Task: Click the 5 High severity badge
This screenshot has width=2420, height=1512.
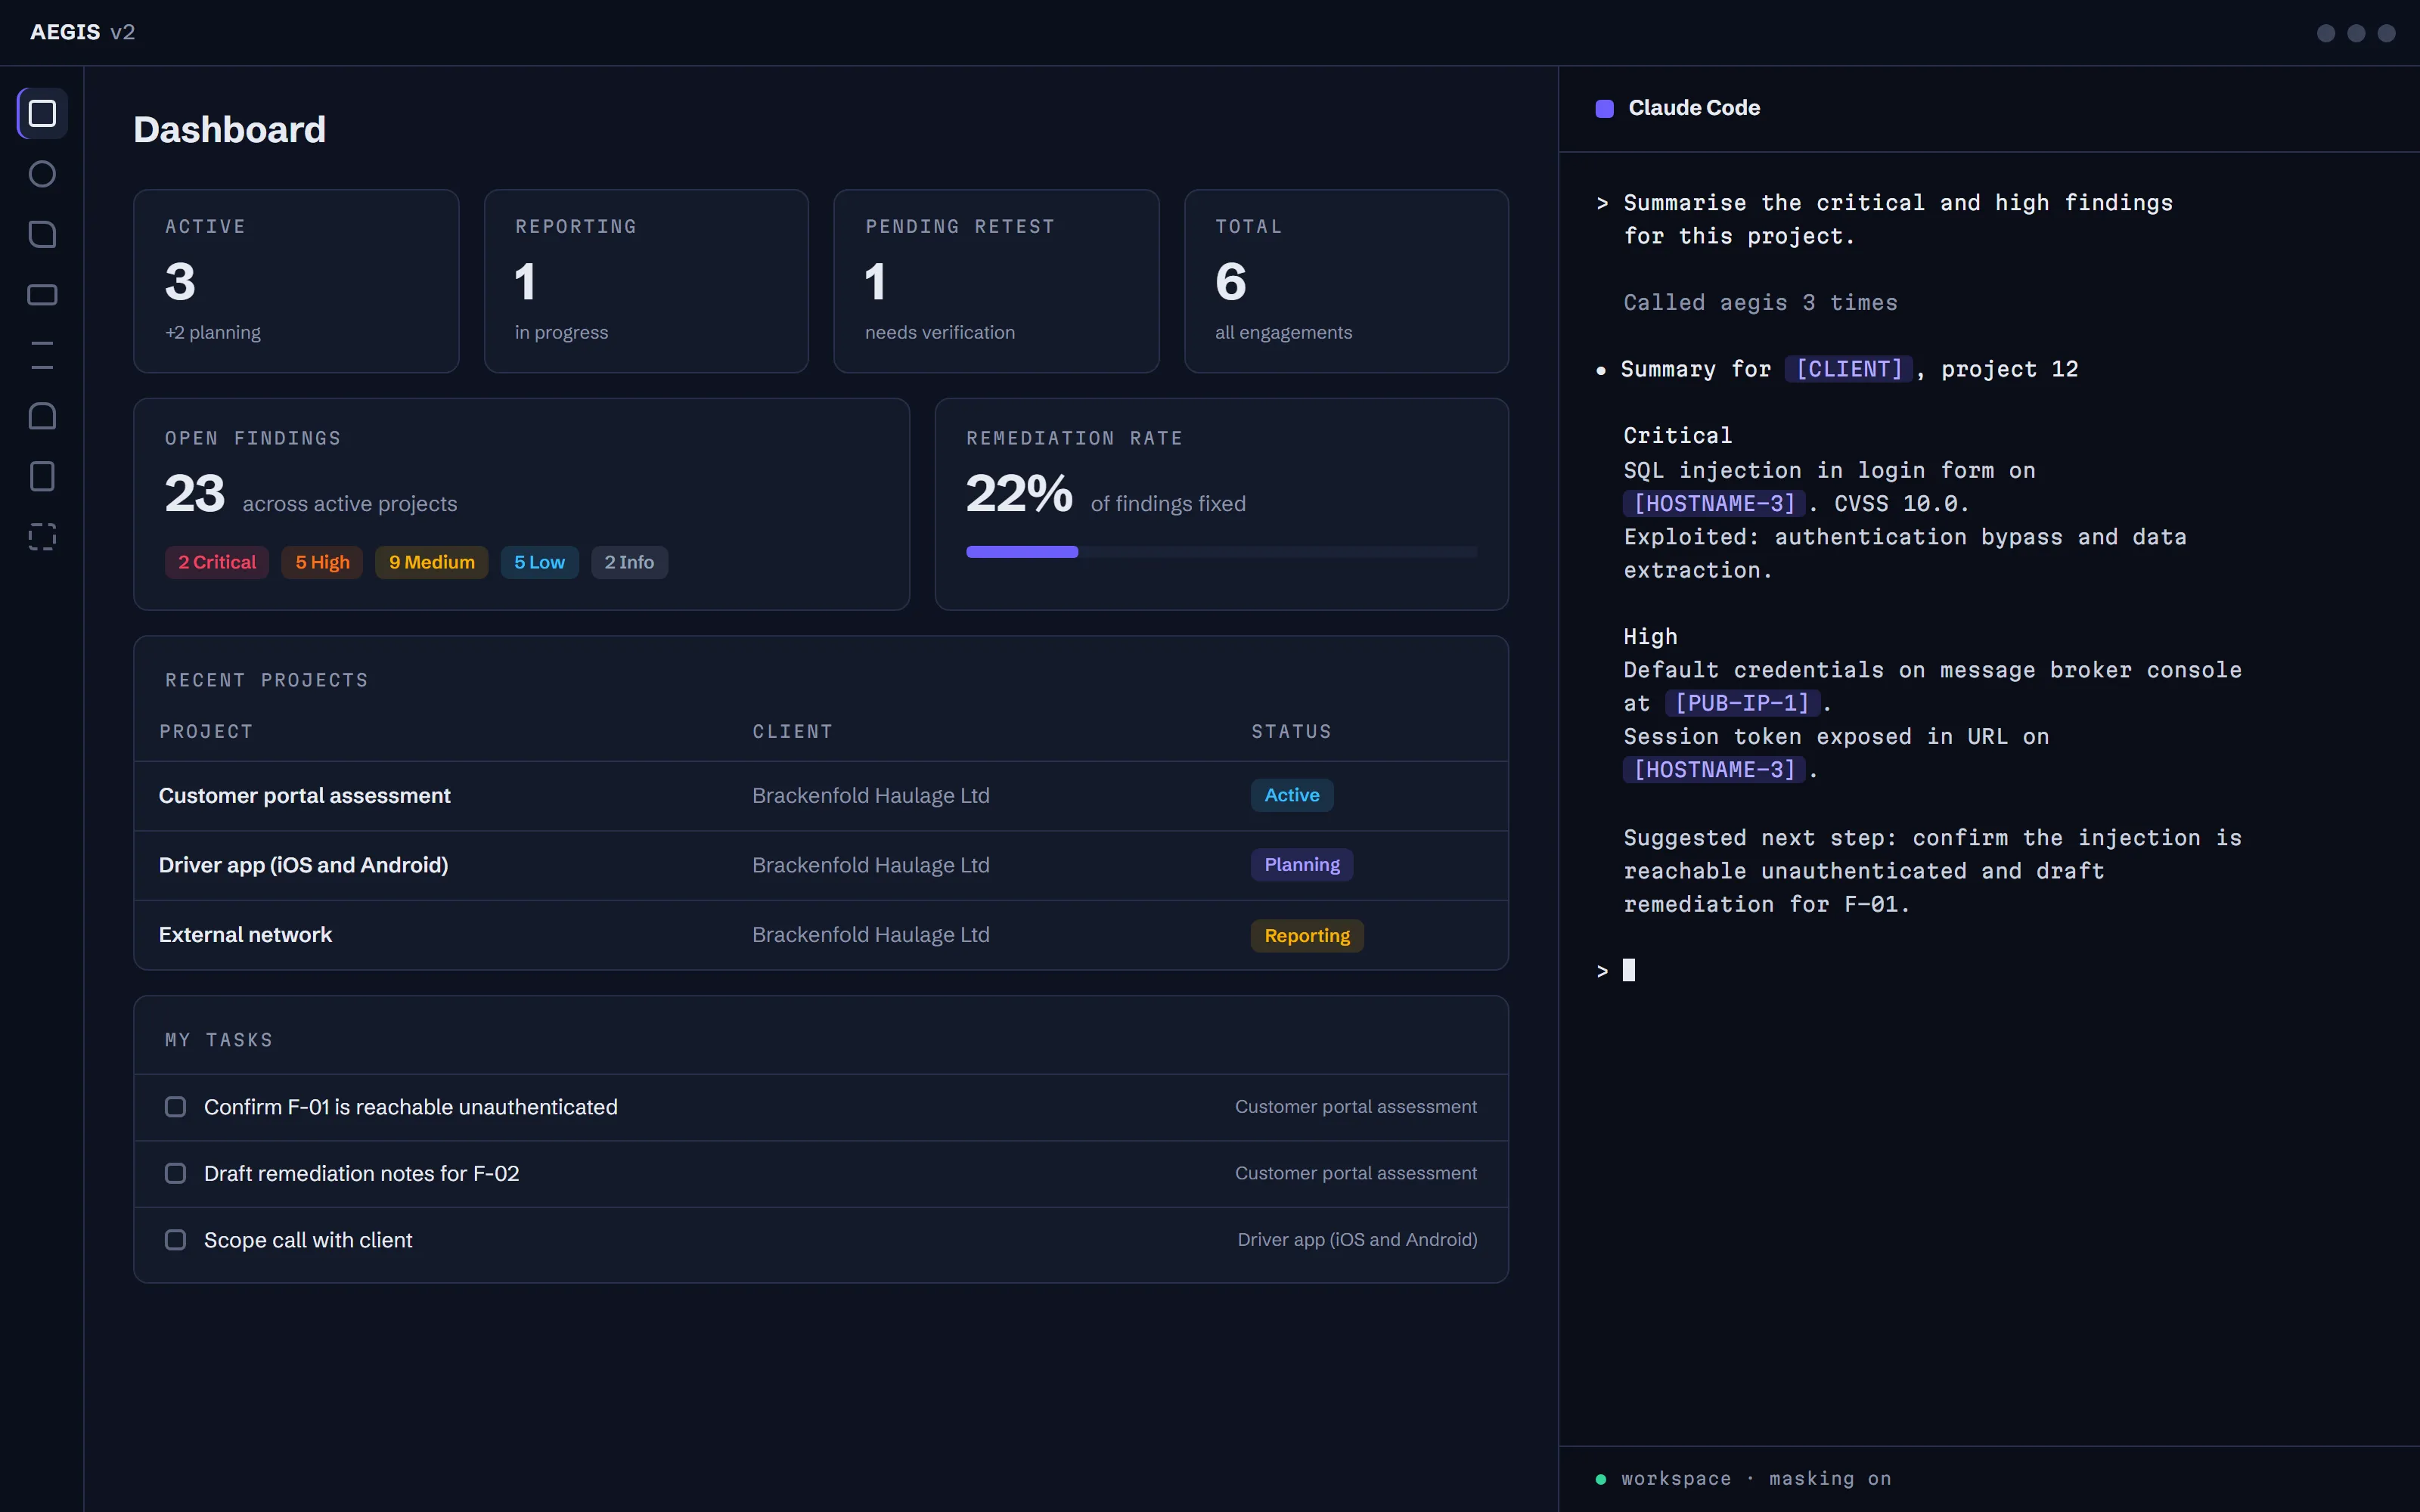Action: pos(322,562)
